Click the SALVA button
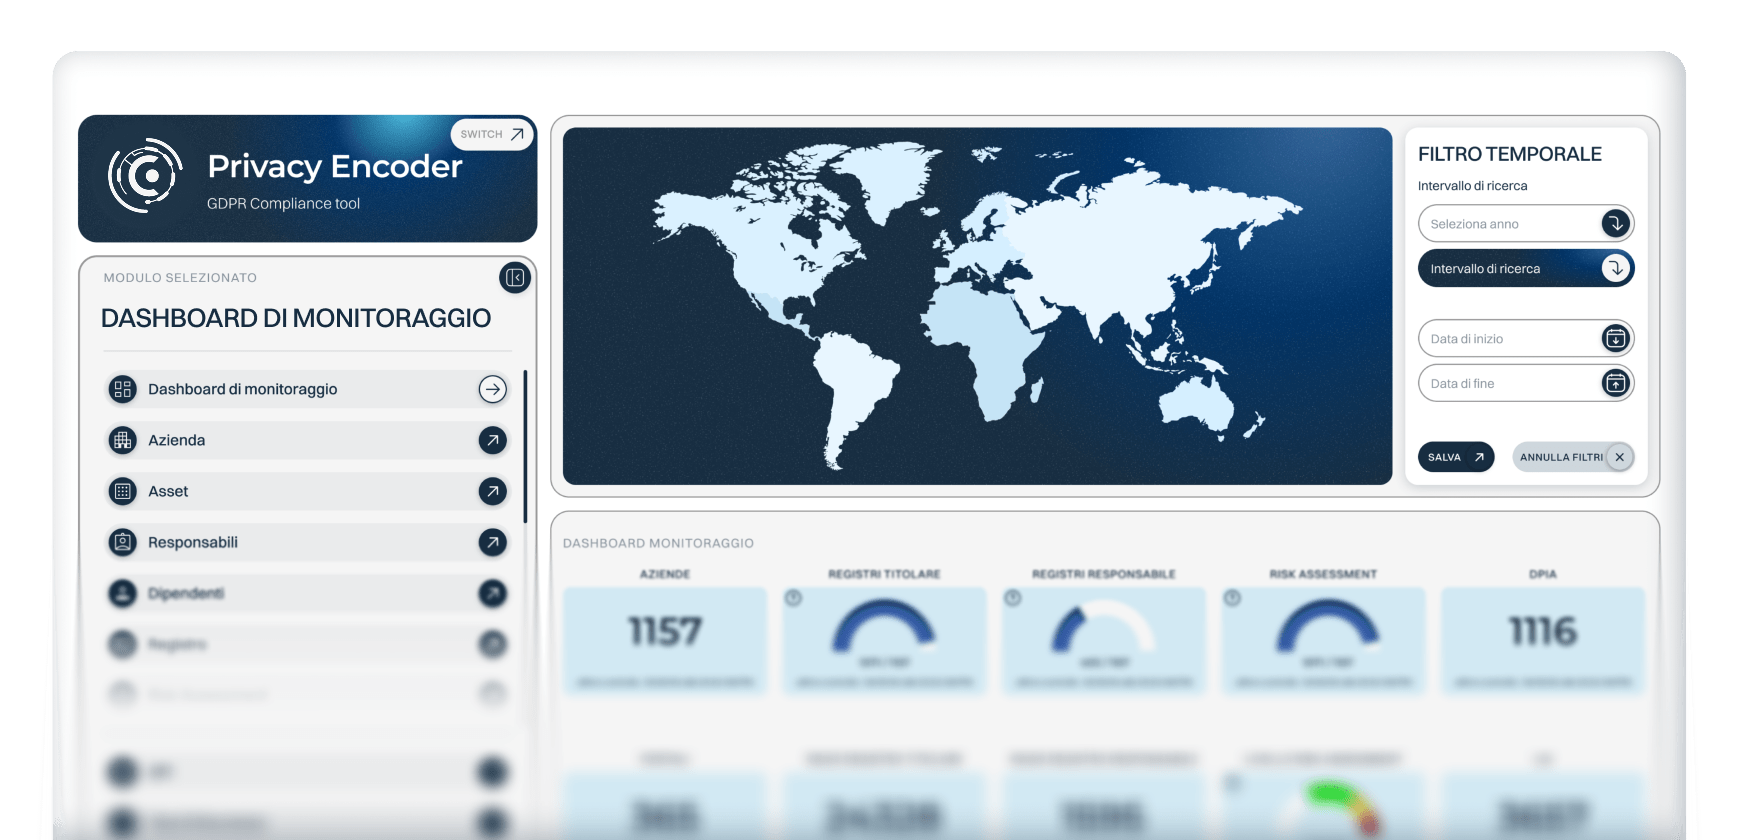The image size is (1740, 840). [x=1455, y=457]
